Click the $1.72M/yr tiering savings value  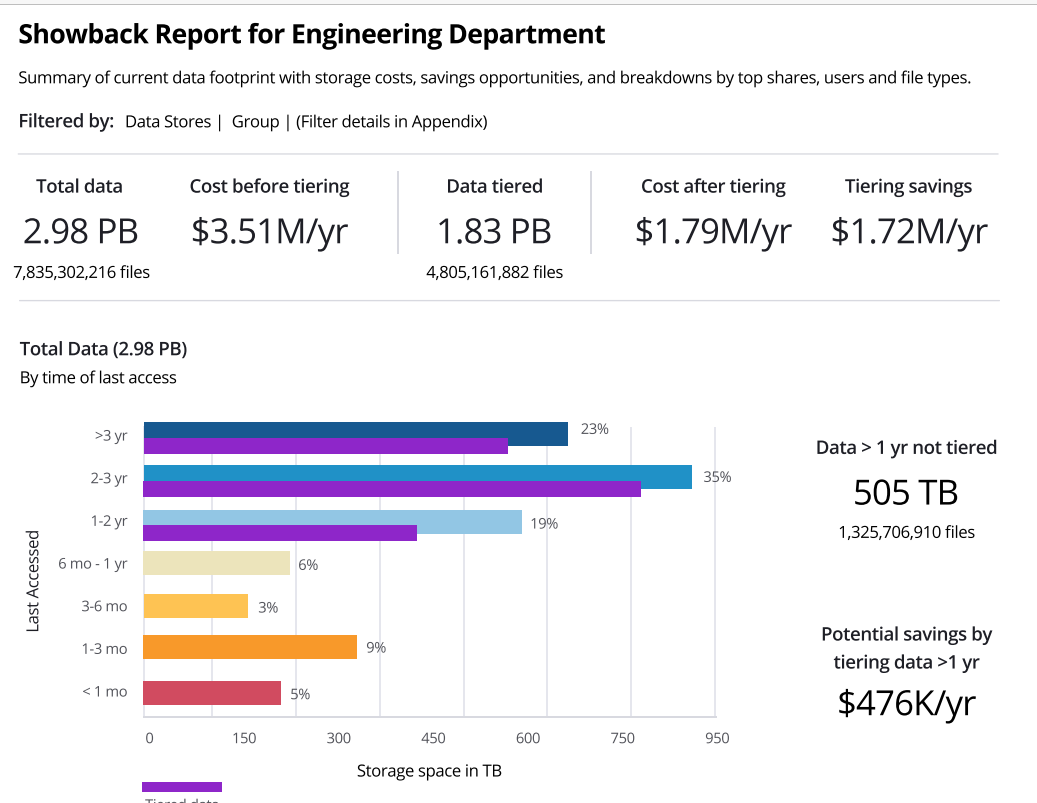(x=908, y=231)
